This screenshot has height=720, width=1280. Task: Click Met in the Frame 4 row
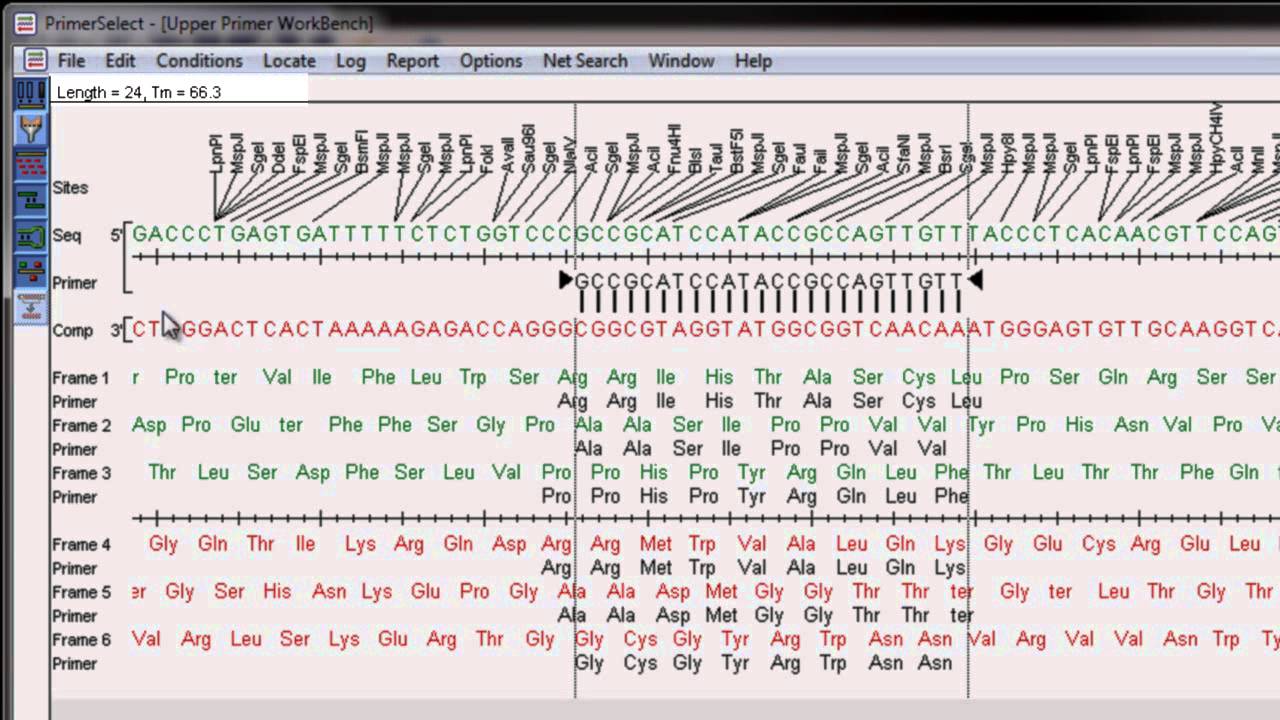[x=656, y=545]
